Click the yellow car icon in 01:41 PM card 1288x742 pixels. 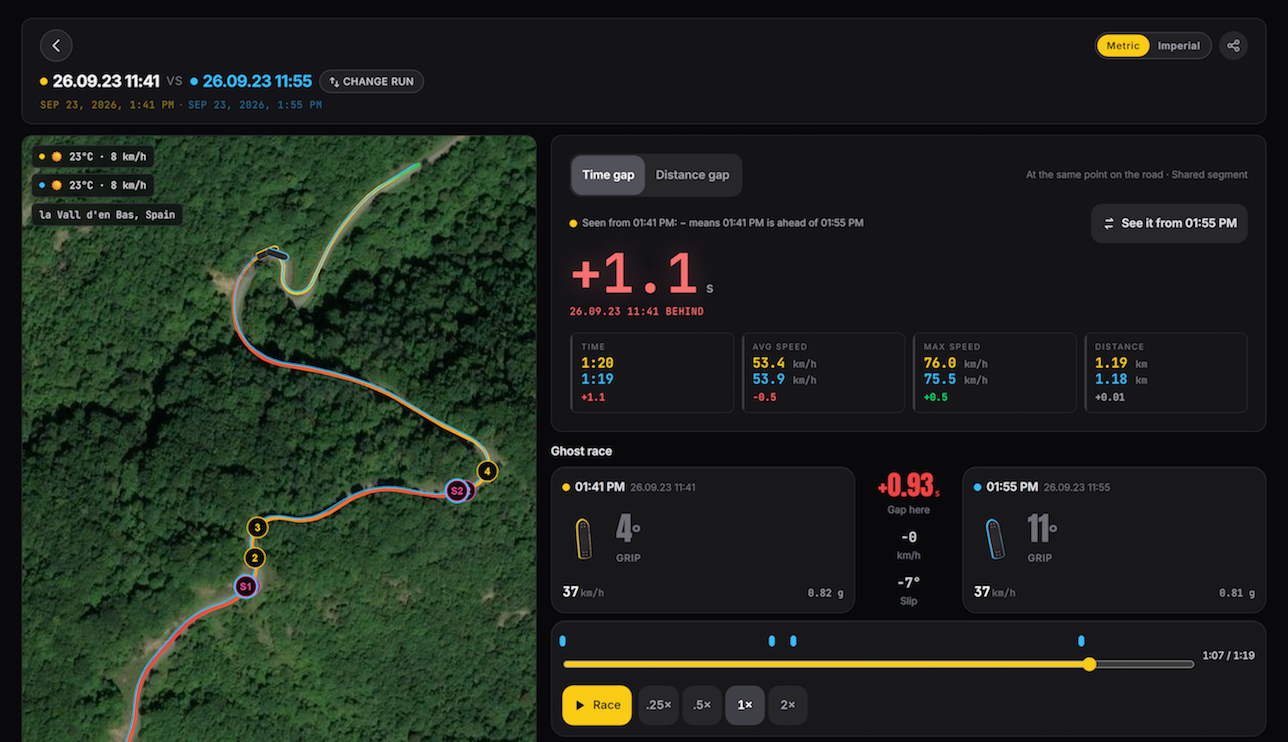tap(584, 539)
